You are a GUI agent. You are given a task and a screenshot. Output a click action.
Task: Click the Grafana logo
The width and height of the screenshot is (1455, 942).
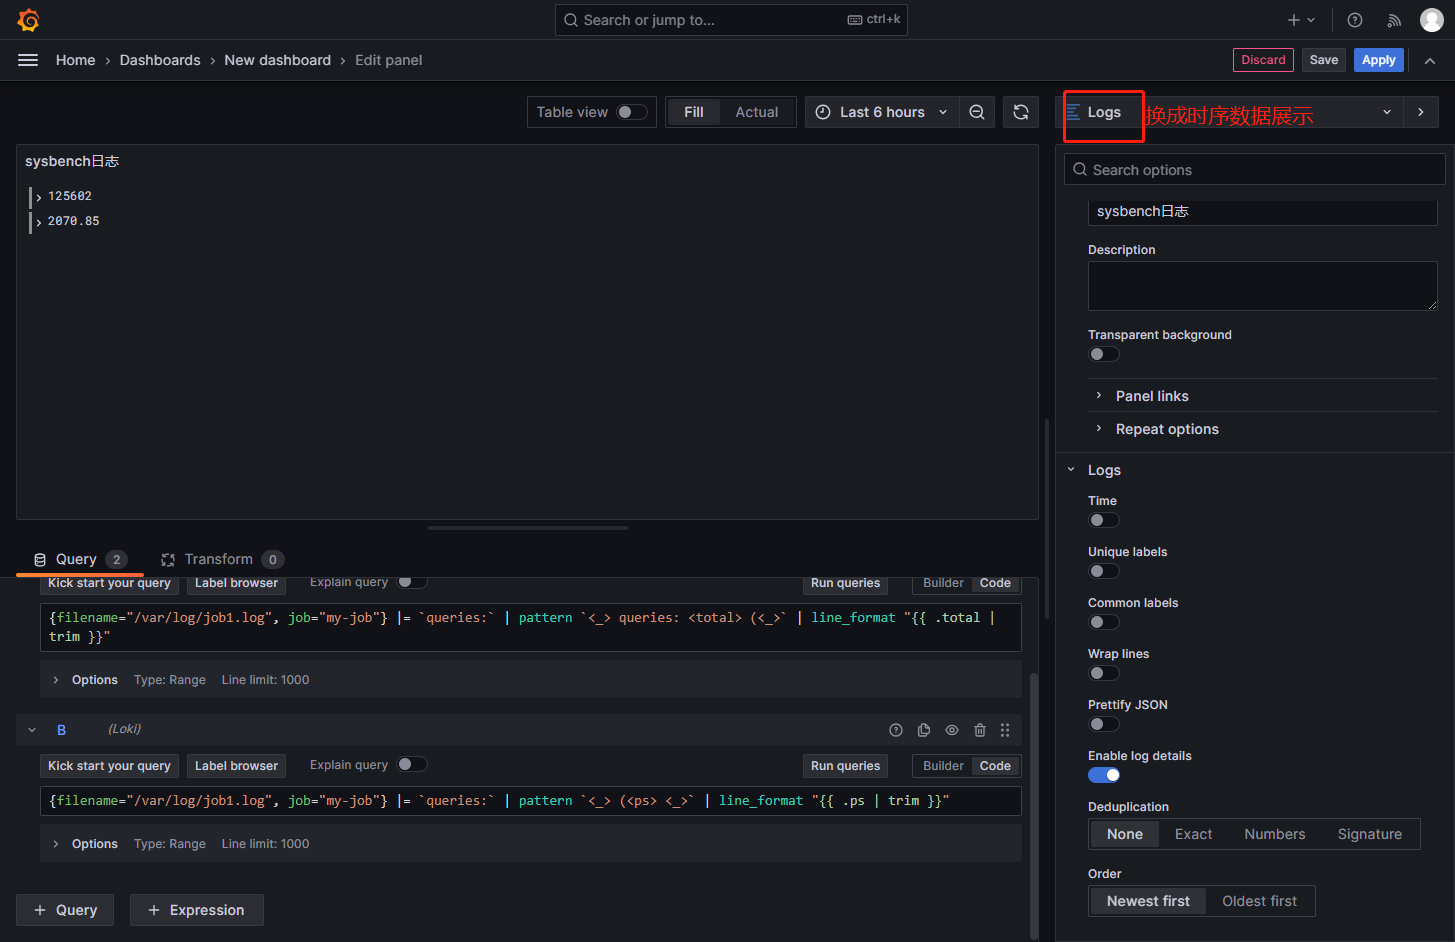(29, 20)
